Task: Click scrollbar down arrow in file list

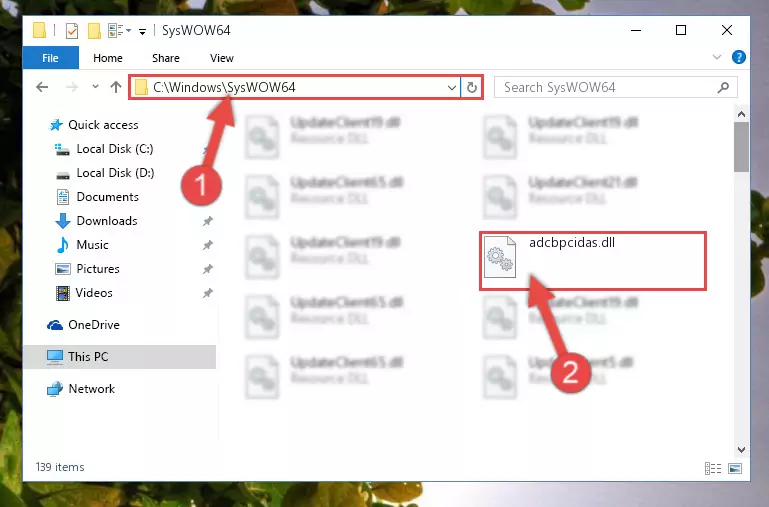Action: (x=741, y=450)
